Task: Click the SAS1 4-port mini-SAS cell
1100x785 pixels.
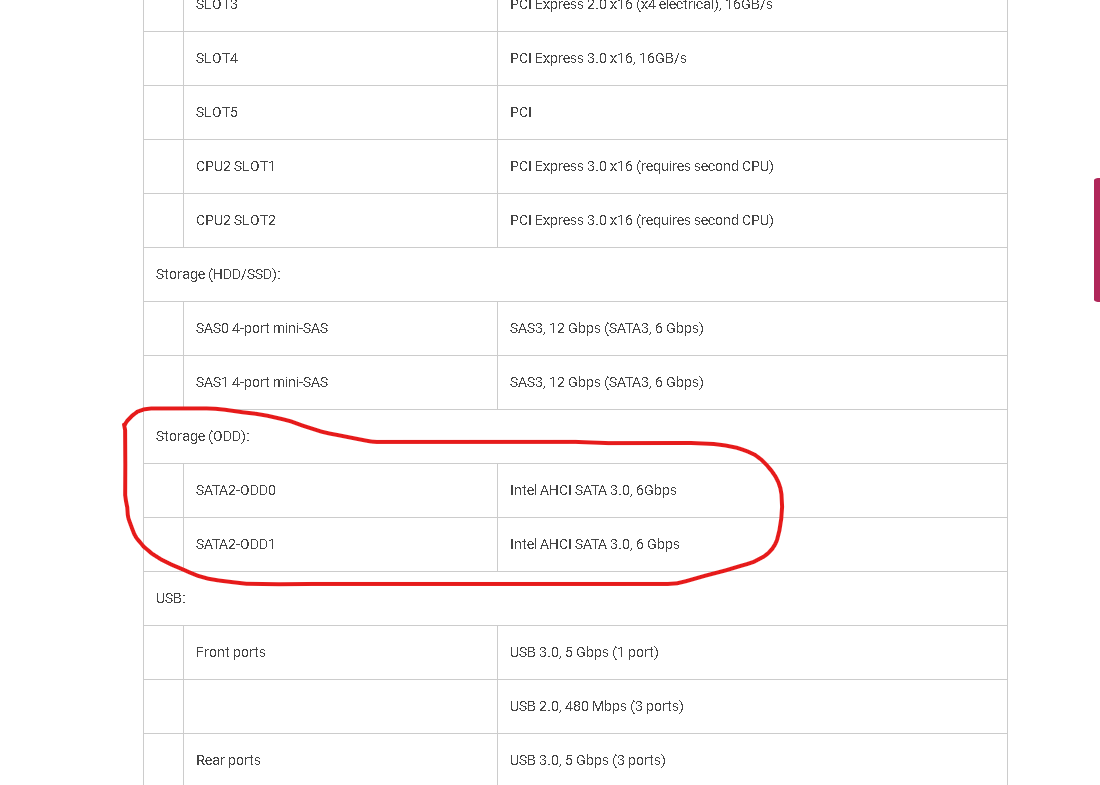Action: 340,382
